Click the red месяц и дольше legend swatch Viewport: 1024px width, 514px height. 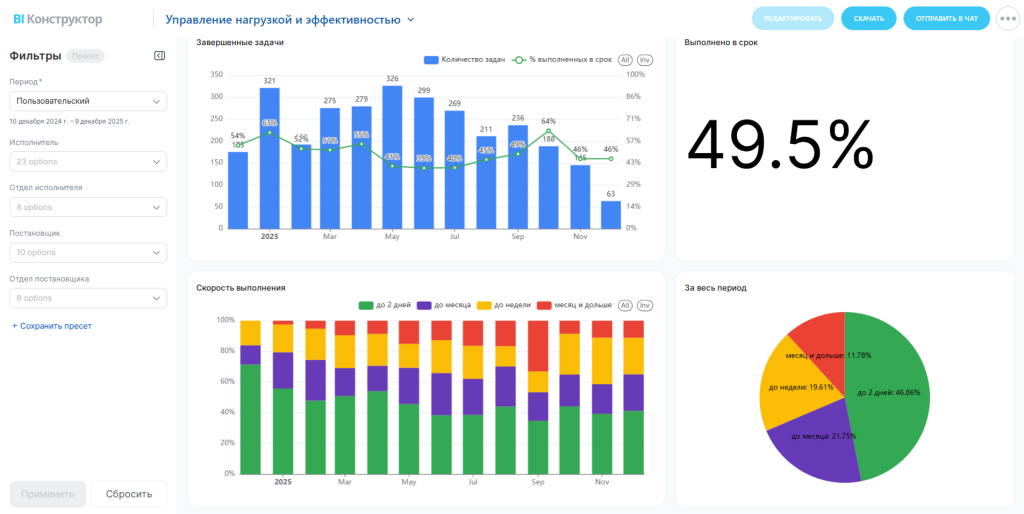tap(543, 306)
